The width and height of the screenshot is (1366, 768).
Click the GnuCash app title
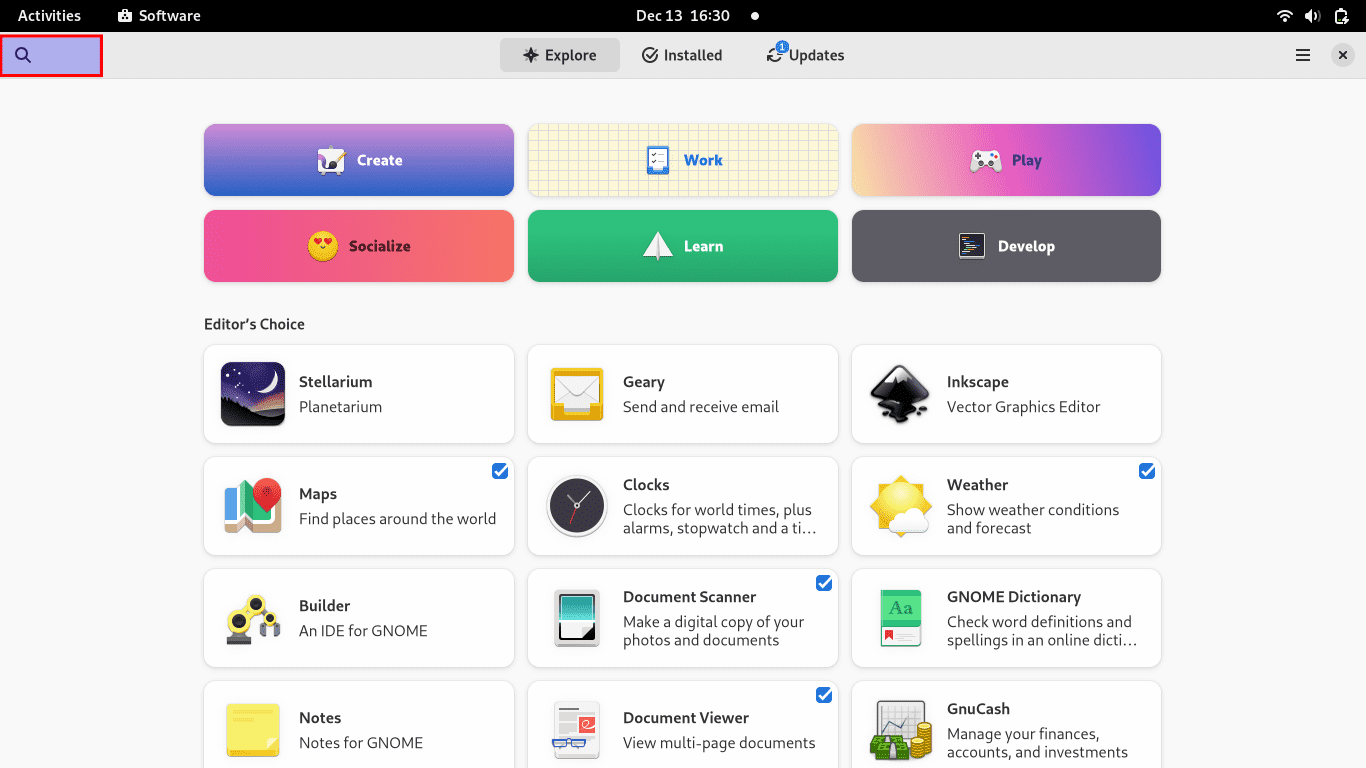click(x=978, y=709)
